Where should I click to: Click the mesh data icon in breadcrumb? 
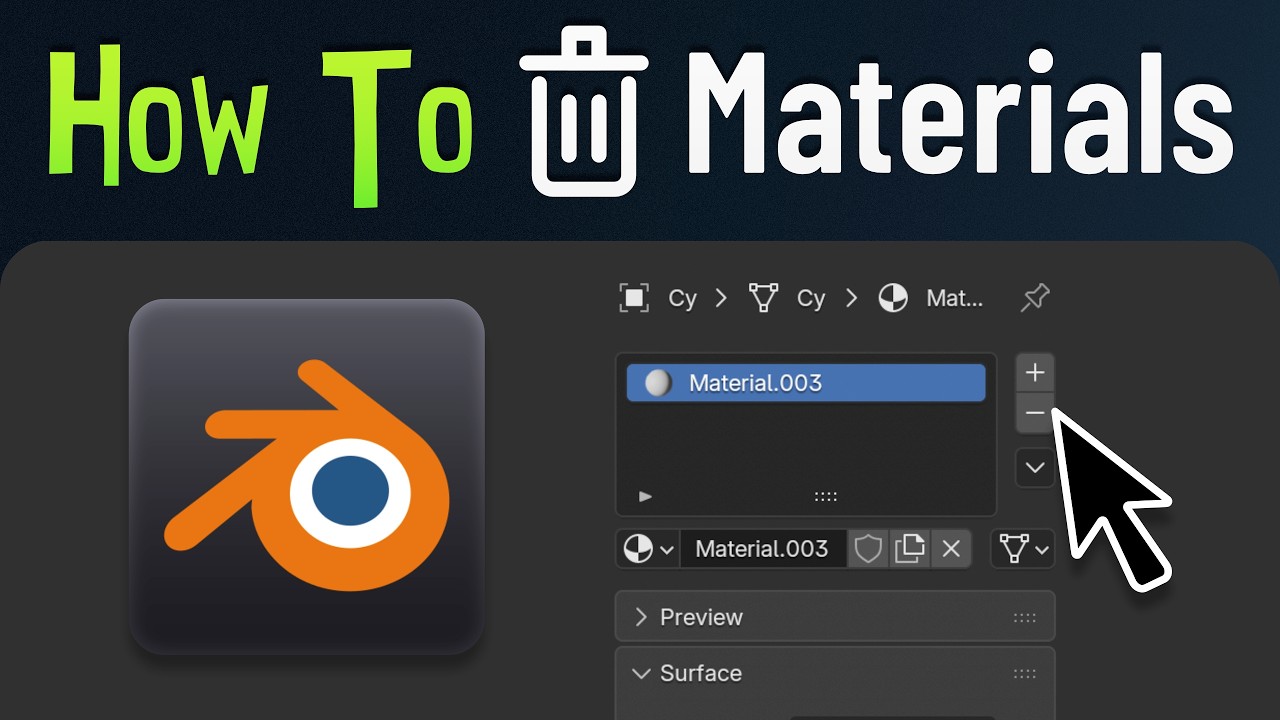(x=764, y=298)
